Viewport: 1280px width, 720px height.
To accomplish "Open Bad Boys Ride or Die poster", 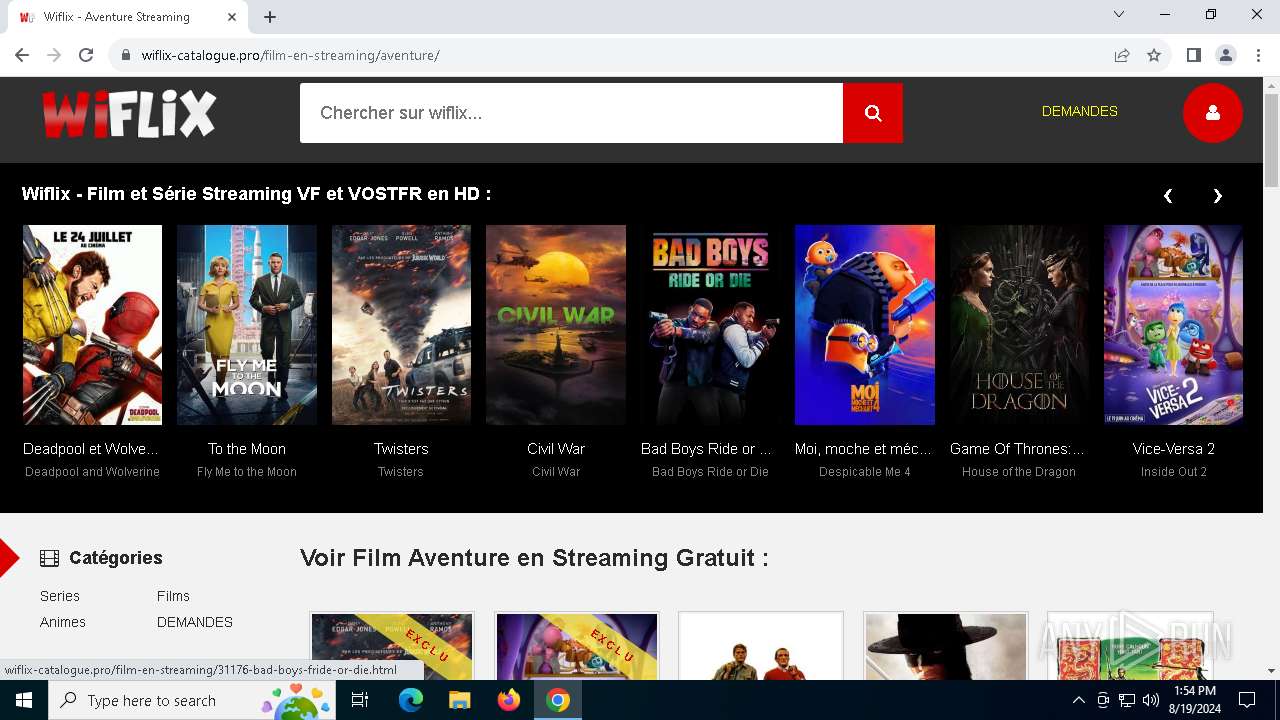I will point(710,325).
